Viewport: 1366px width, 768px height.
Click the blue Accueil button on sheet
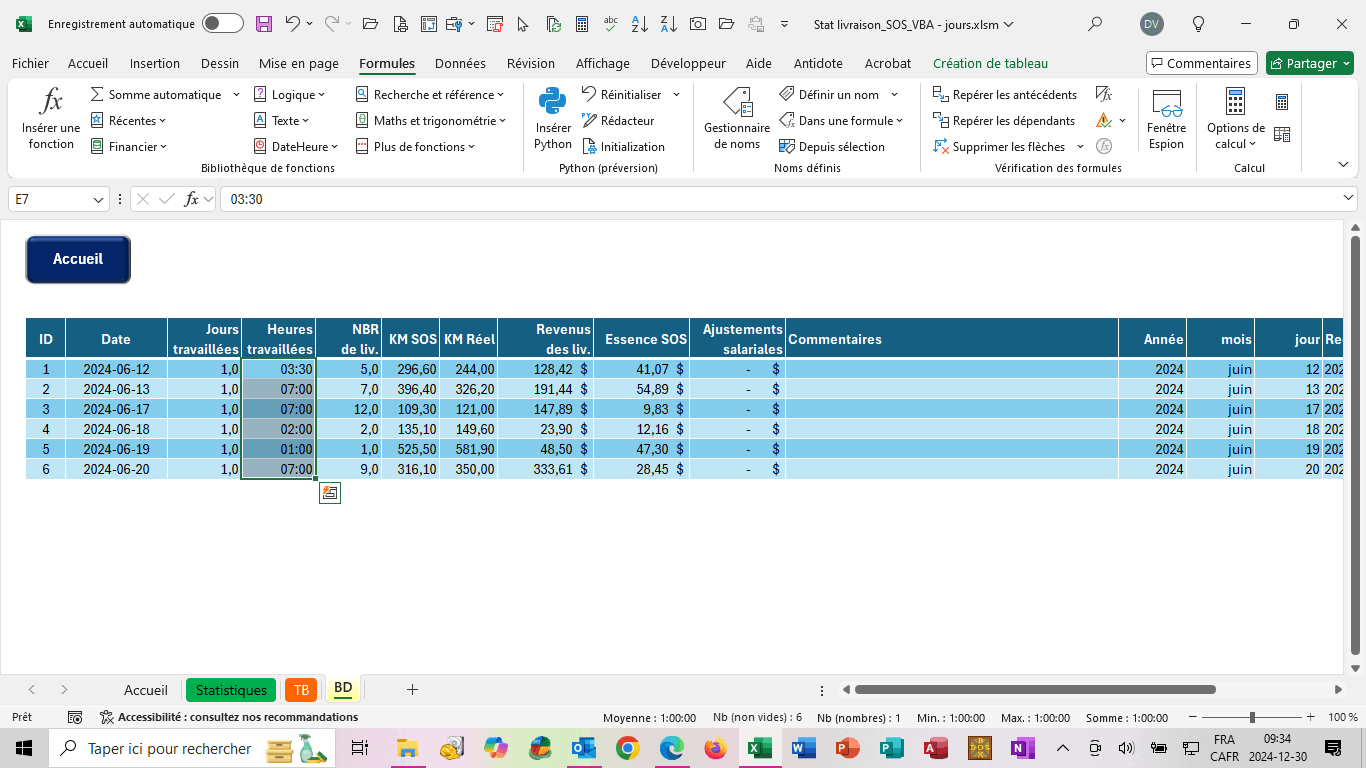(x=78, y=259)
